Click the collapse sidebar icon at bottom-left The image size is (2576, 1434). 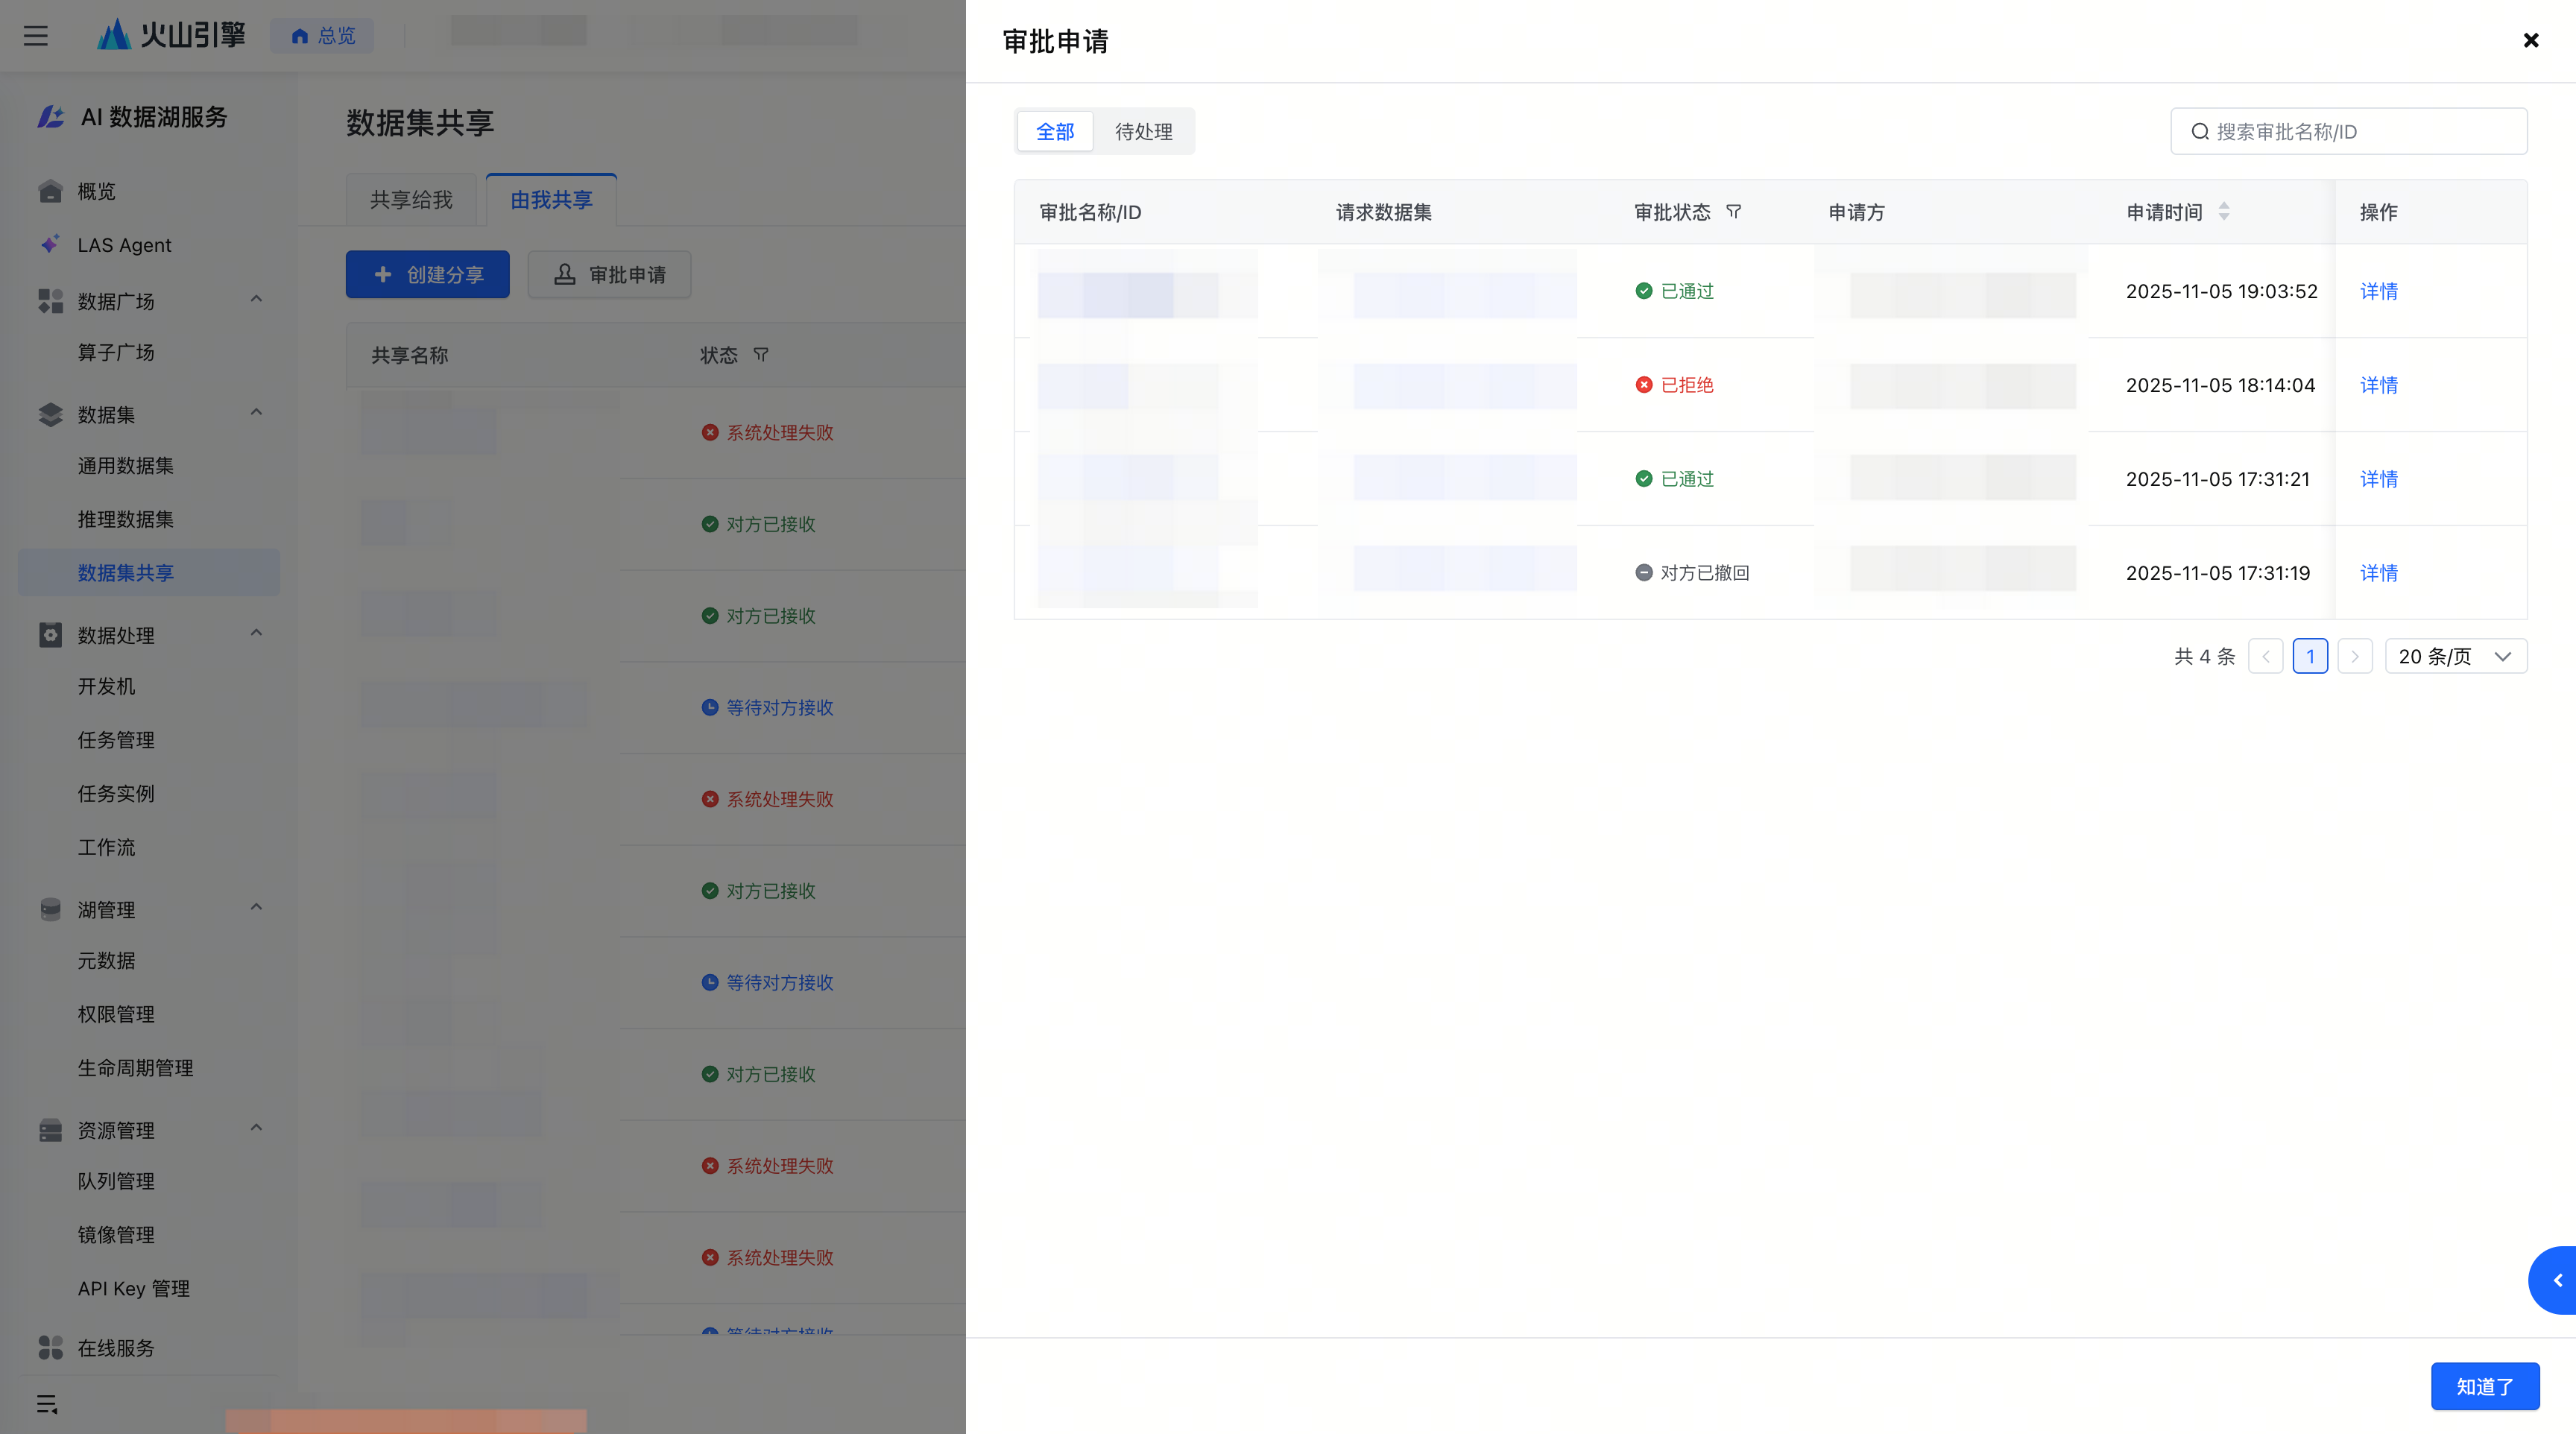click(x=47, y=1404)
